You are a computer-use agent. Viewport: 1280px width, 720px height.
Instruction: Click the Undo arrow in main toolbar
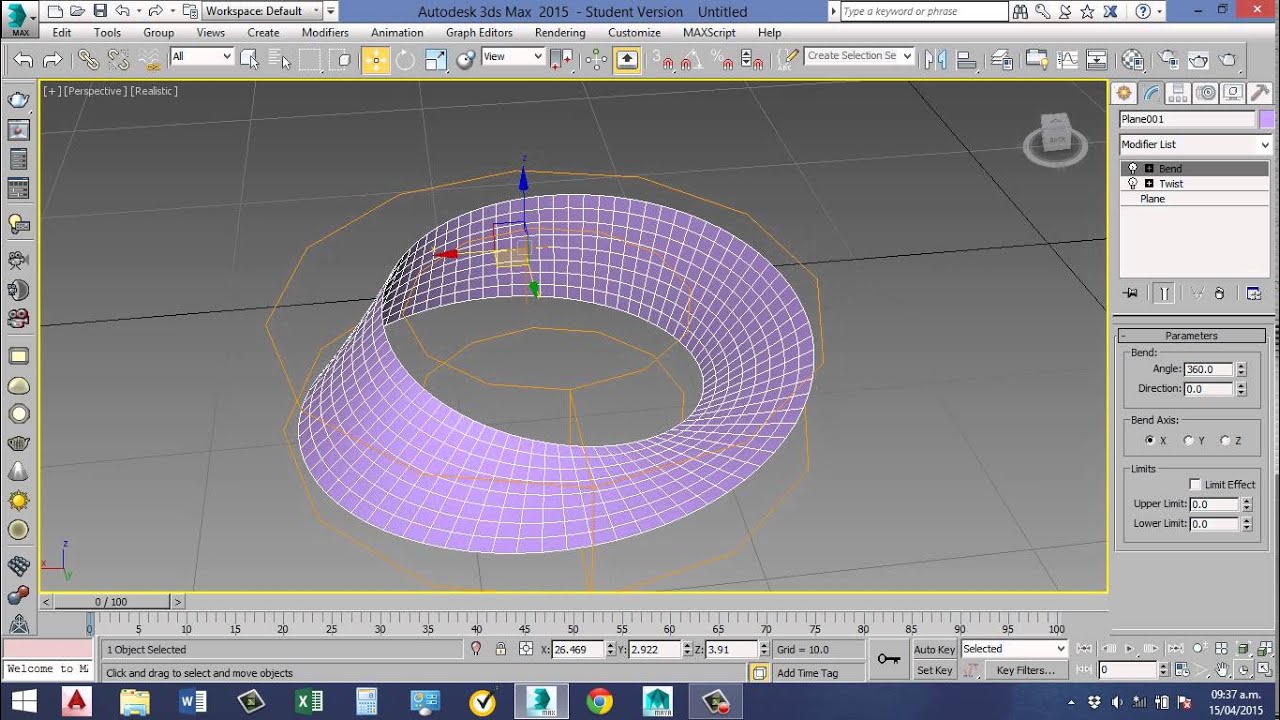(24, 60)
